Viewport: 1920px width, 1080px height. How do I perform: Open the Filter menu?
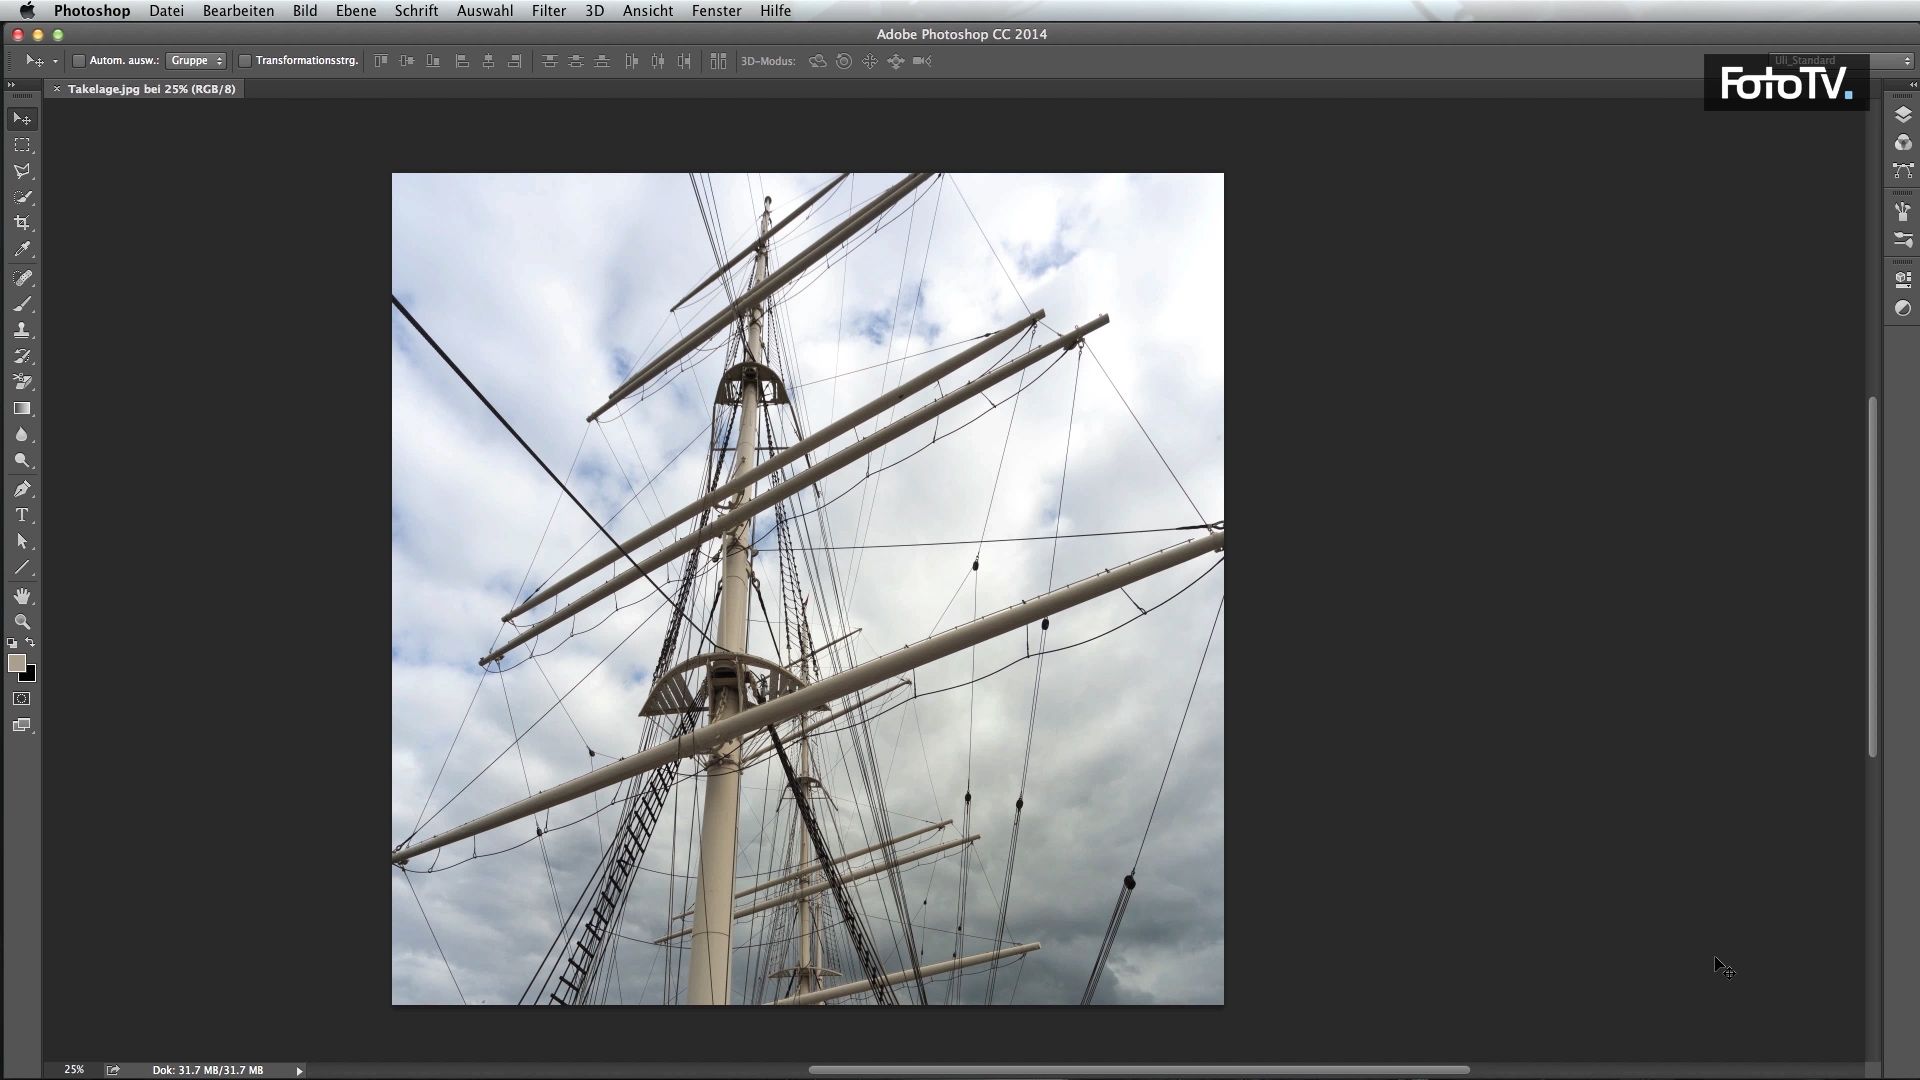pyautogui.click(x=547, y=11)
